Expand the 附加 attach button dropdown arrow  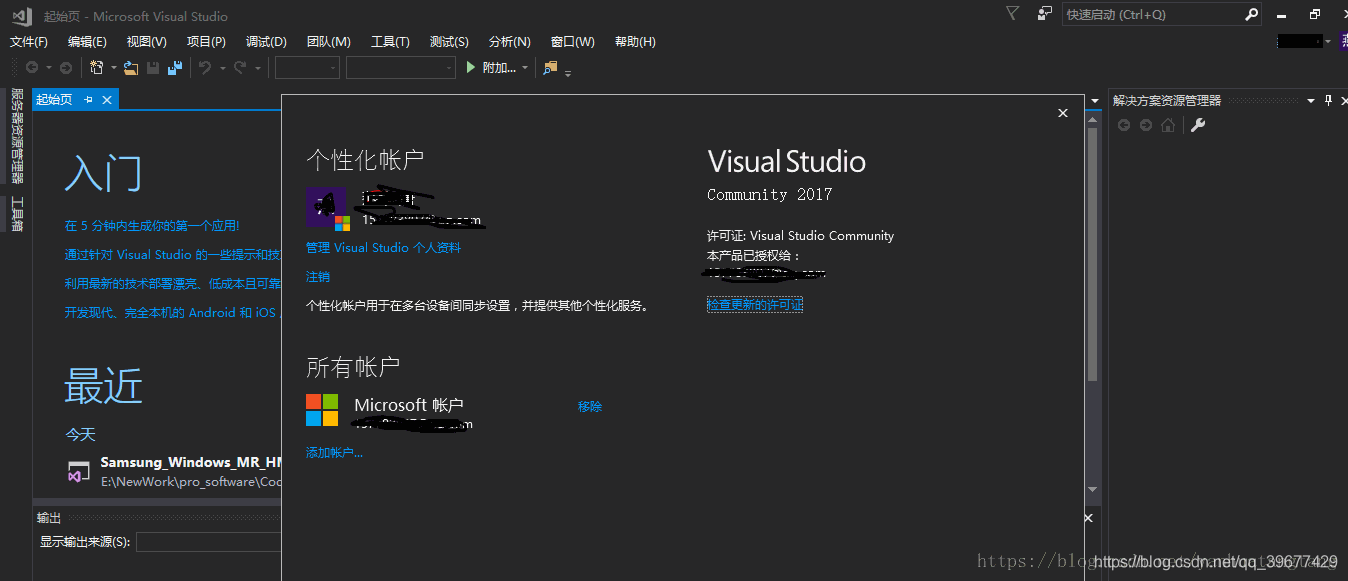point(525,68)
